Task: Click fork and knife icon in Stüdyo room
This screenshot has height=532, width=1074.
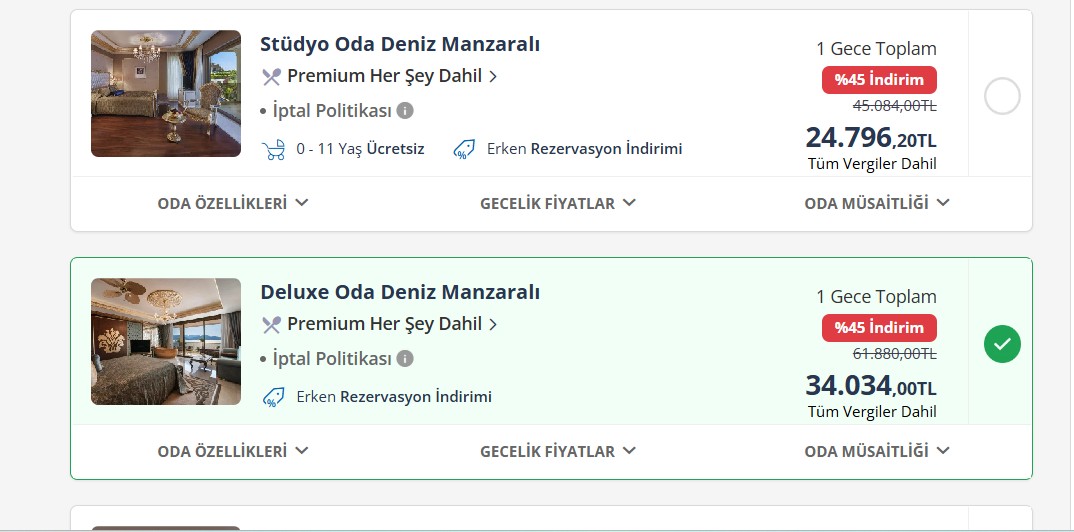Action: pos(271,76)
